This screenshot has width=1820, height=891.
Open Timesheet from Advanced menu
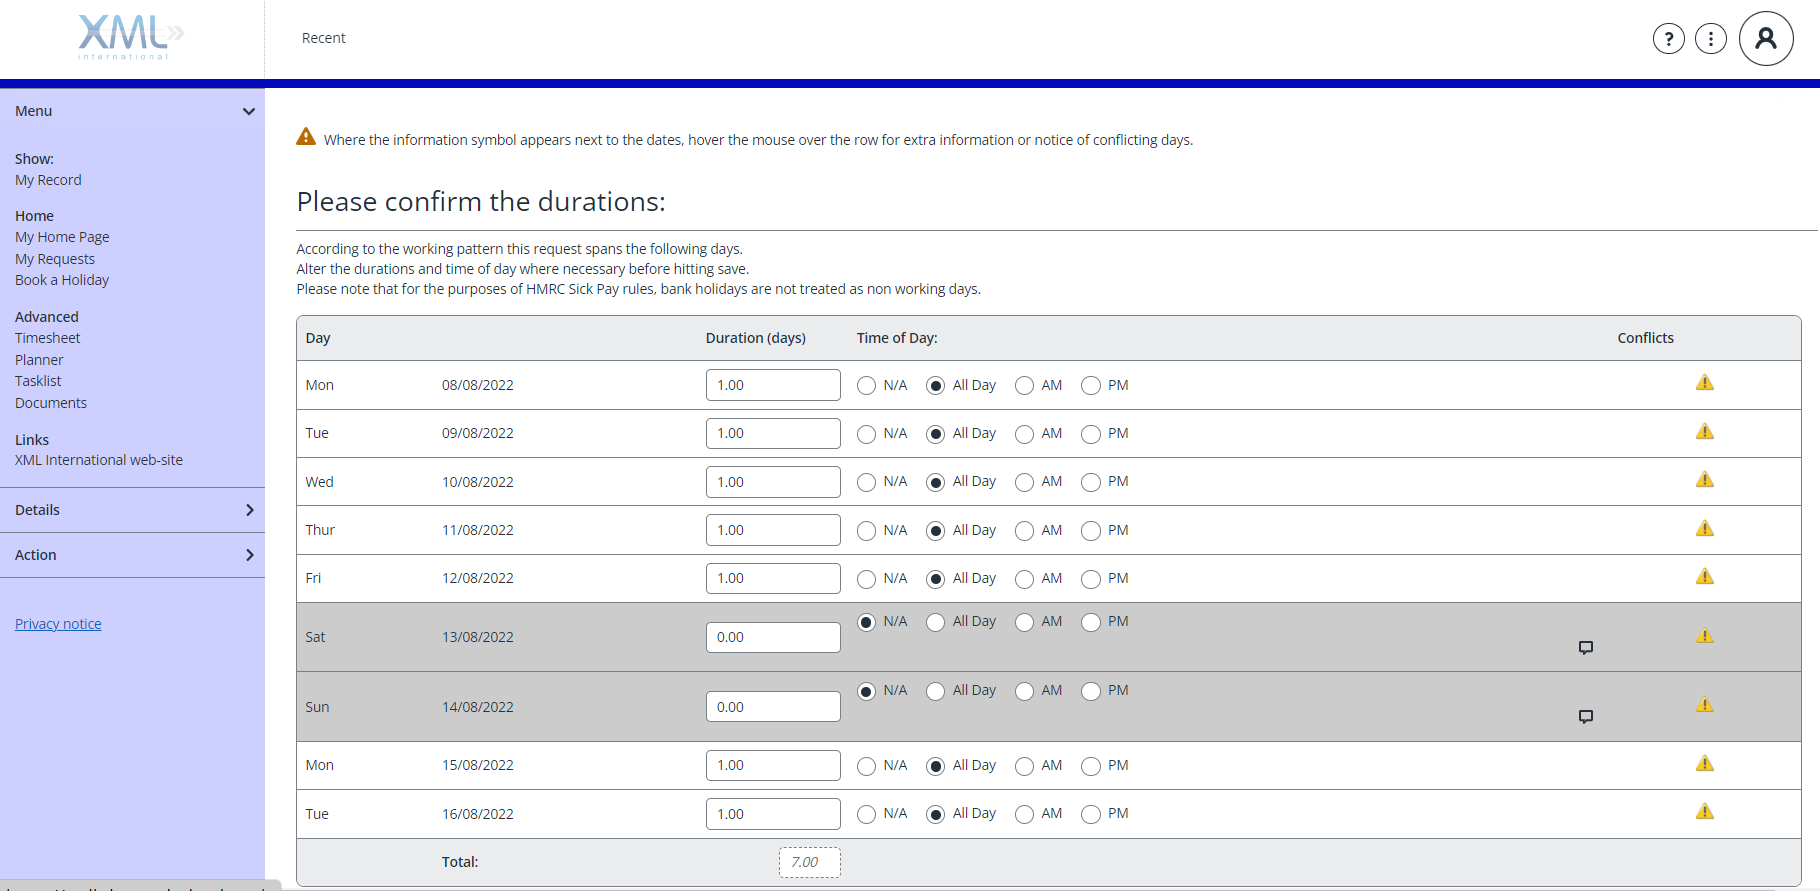click(x=47, y=338)
